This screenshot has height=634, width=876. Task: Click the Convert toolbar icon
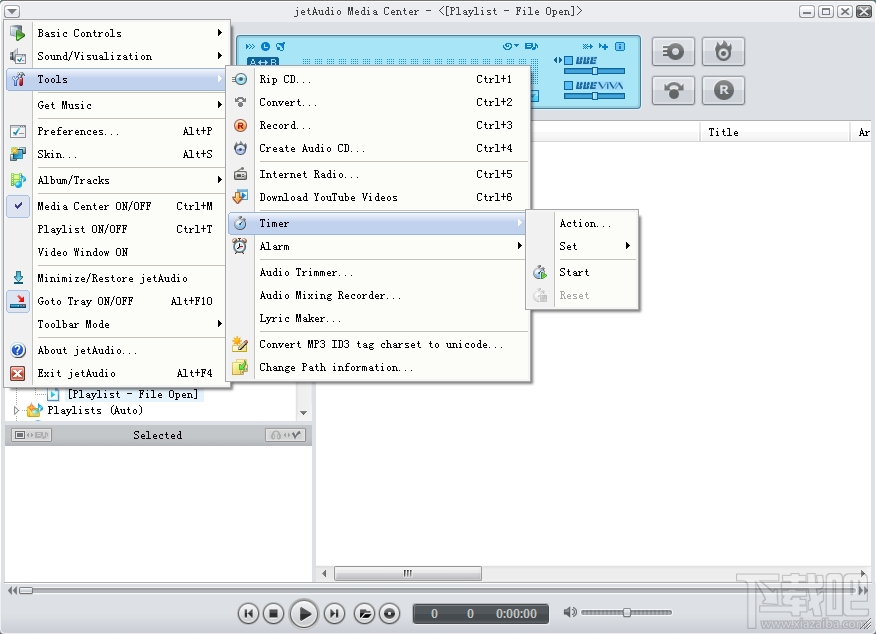(x=673, y=91)
